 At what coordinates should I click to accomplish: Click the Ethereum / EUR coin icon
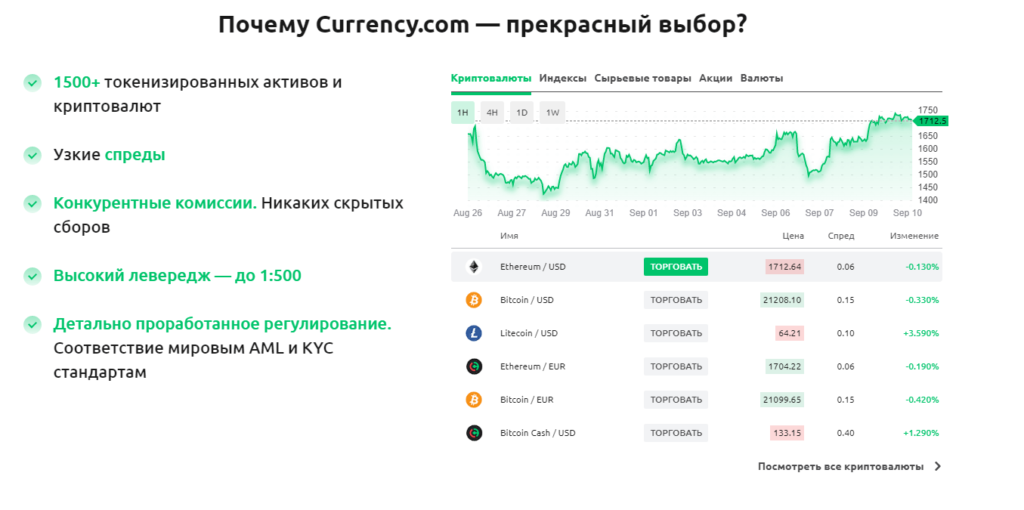[x=473, y=367]
